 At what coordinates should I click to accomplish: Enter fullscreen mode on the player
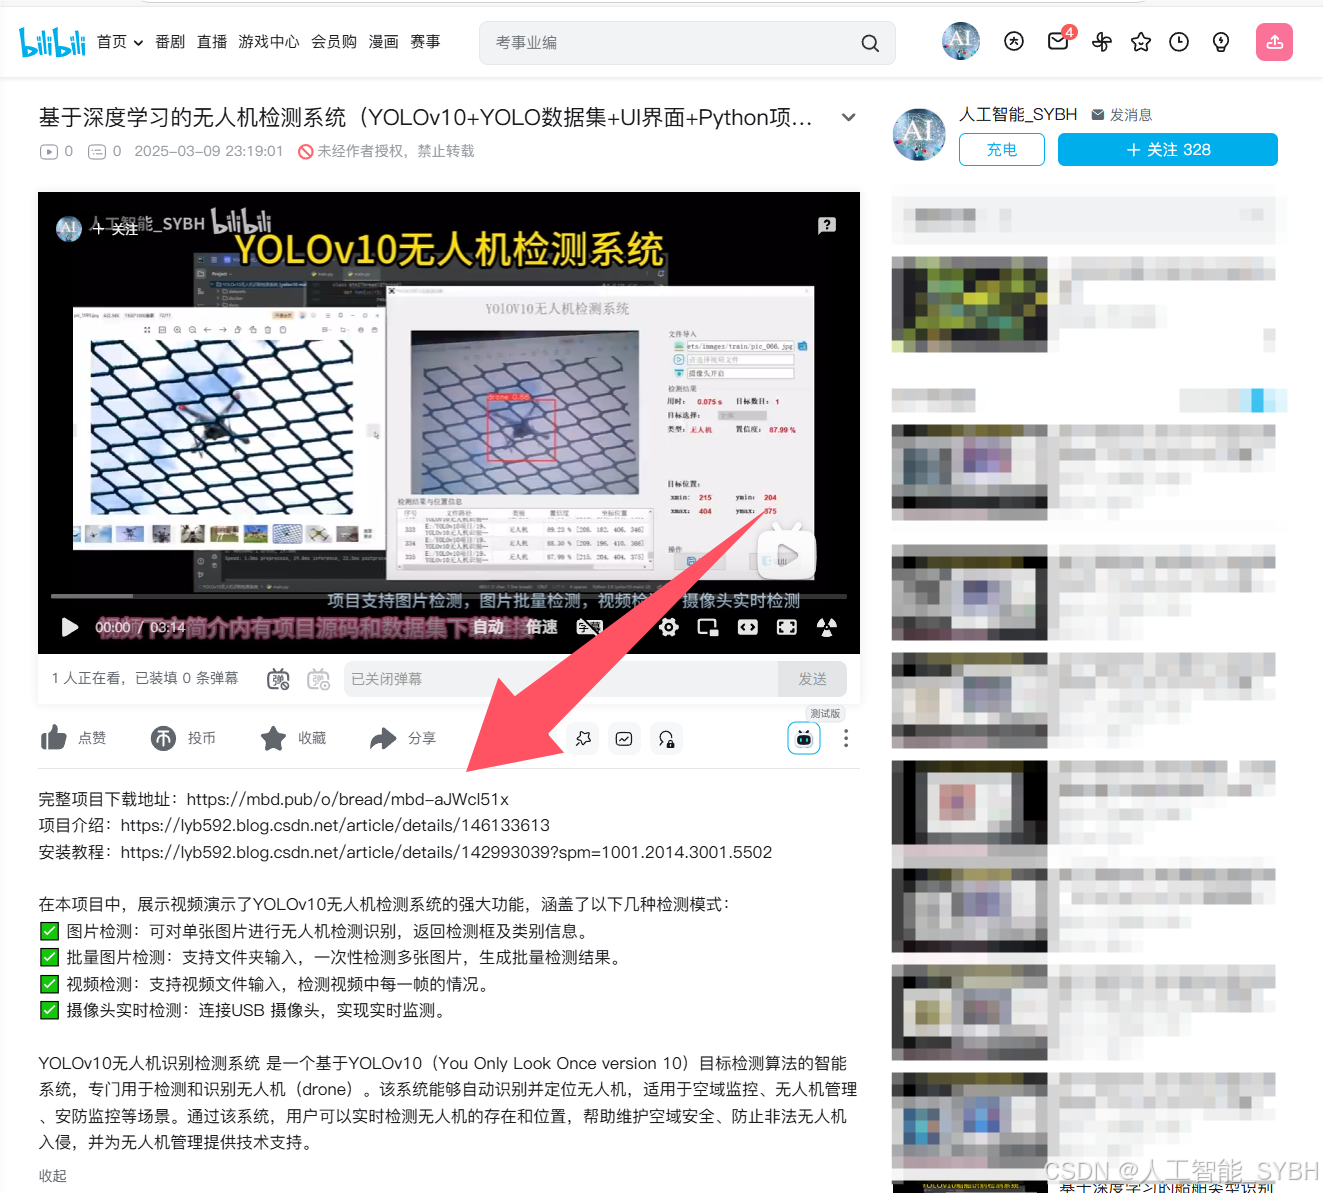787,627
